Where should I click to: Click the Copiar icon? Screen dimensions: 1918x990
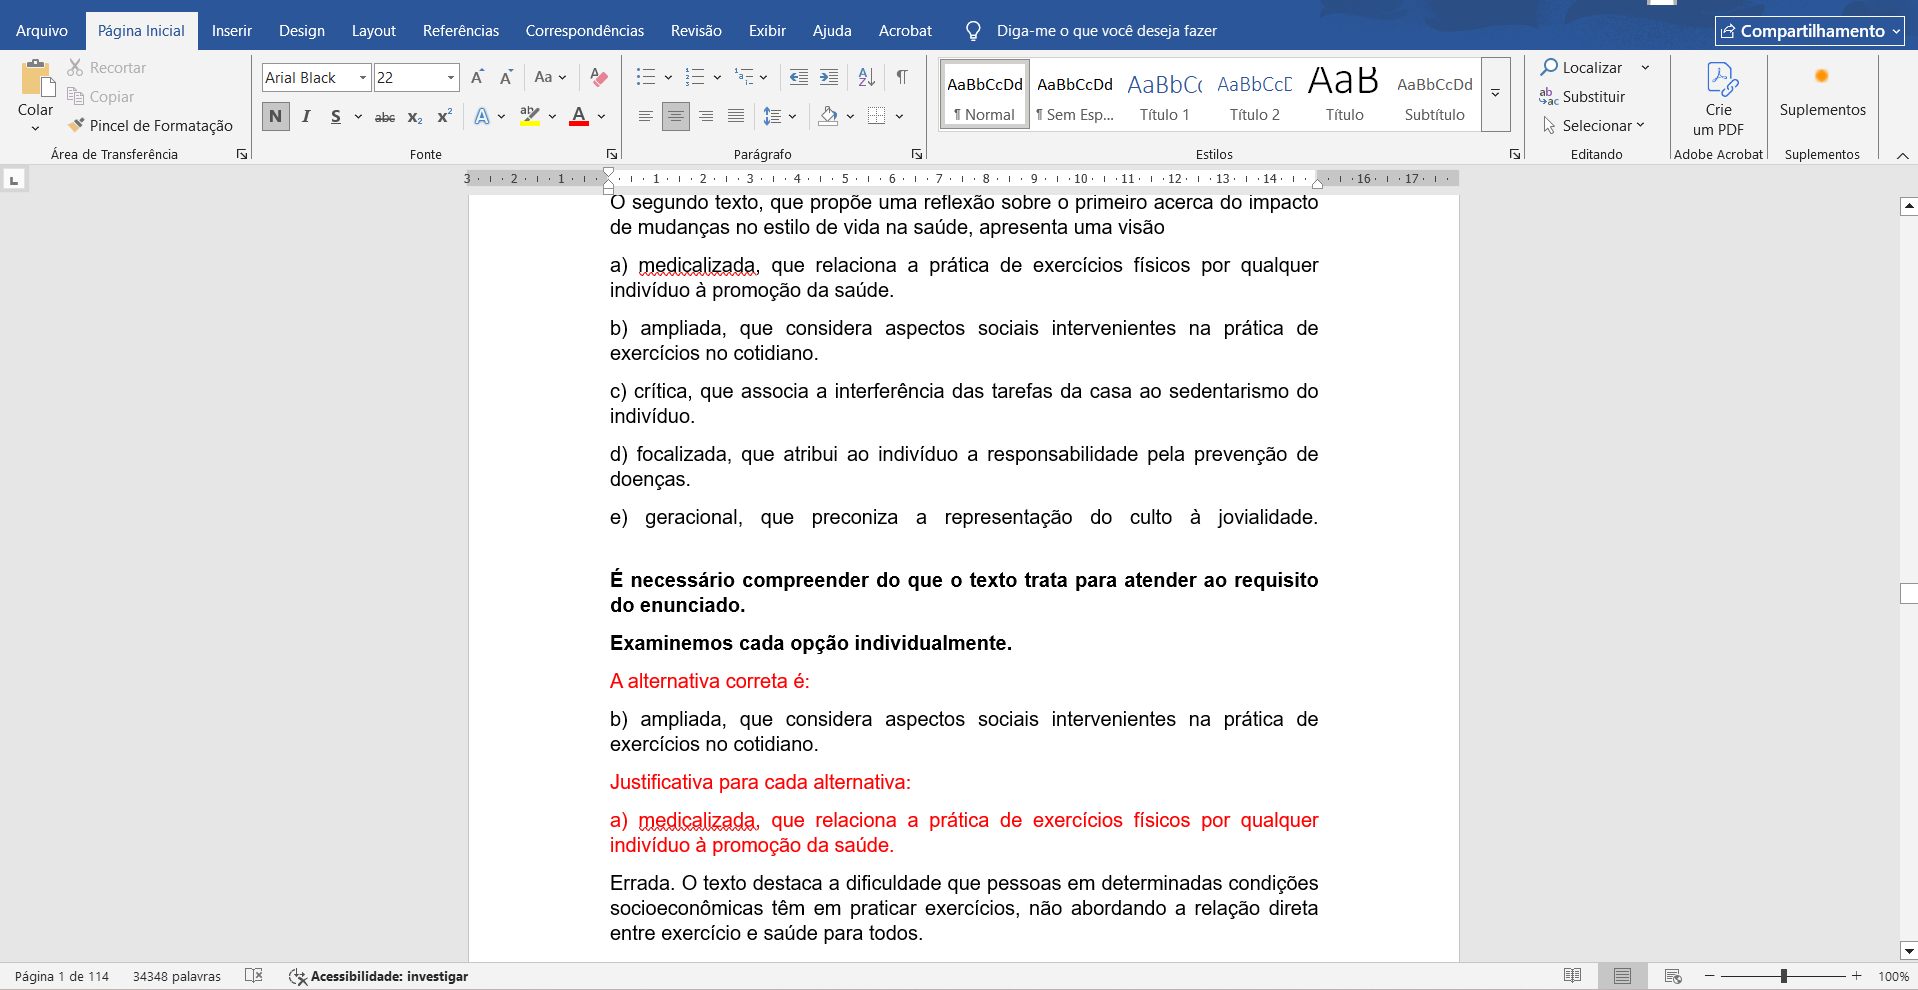[x=75, y=96]
